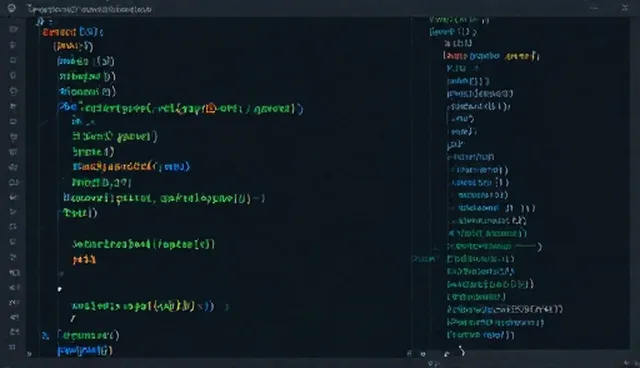Screen dimensions: 640x368
Task: Close the editor window with the X button
Action: click(x=625, y=8)
